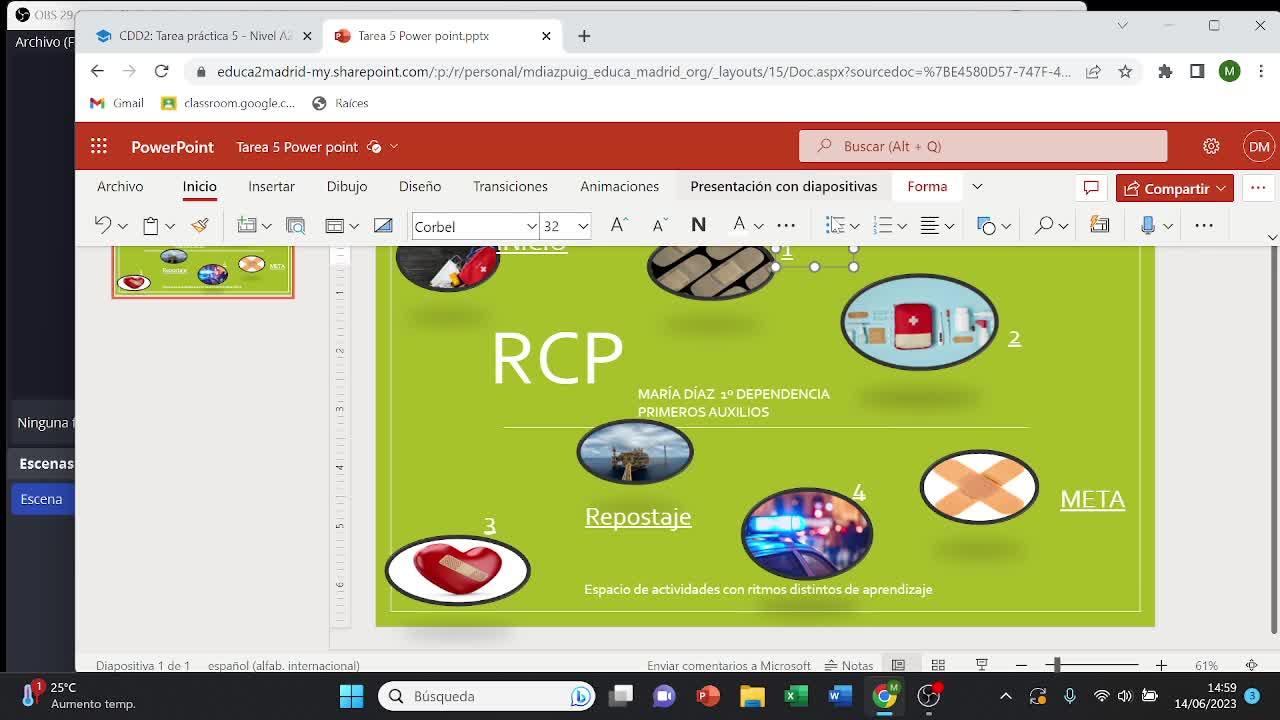
Task: Toggle the Notes pane
Action: (x=849, y=665)
